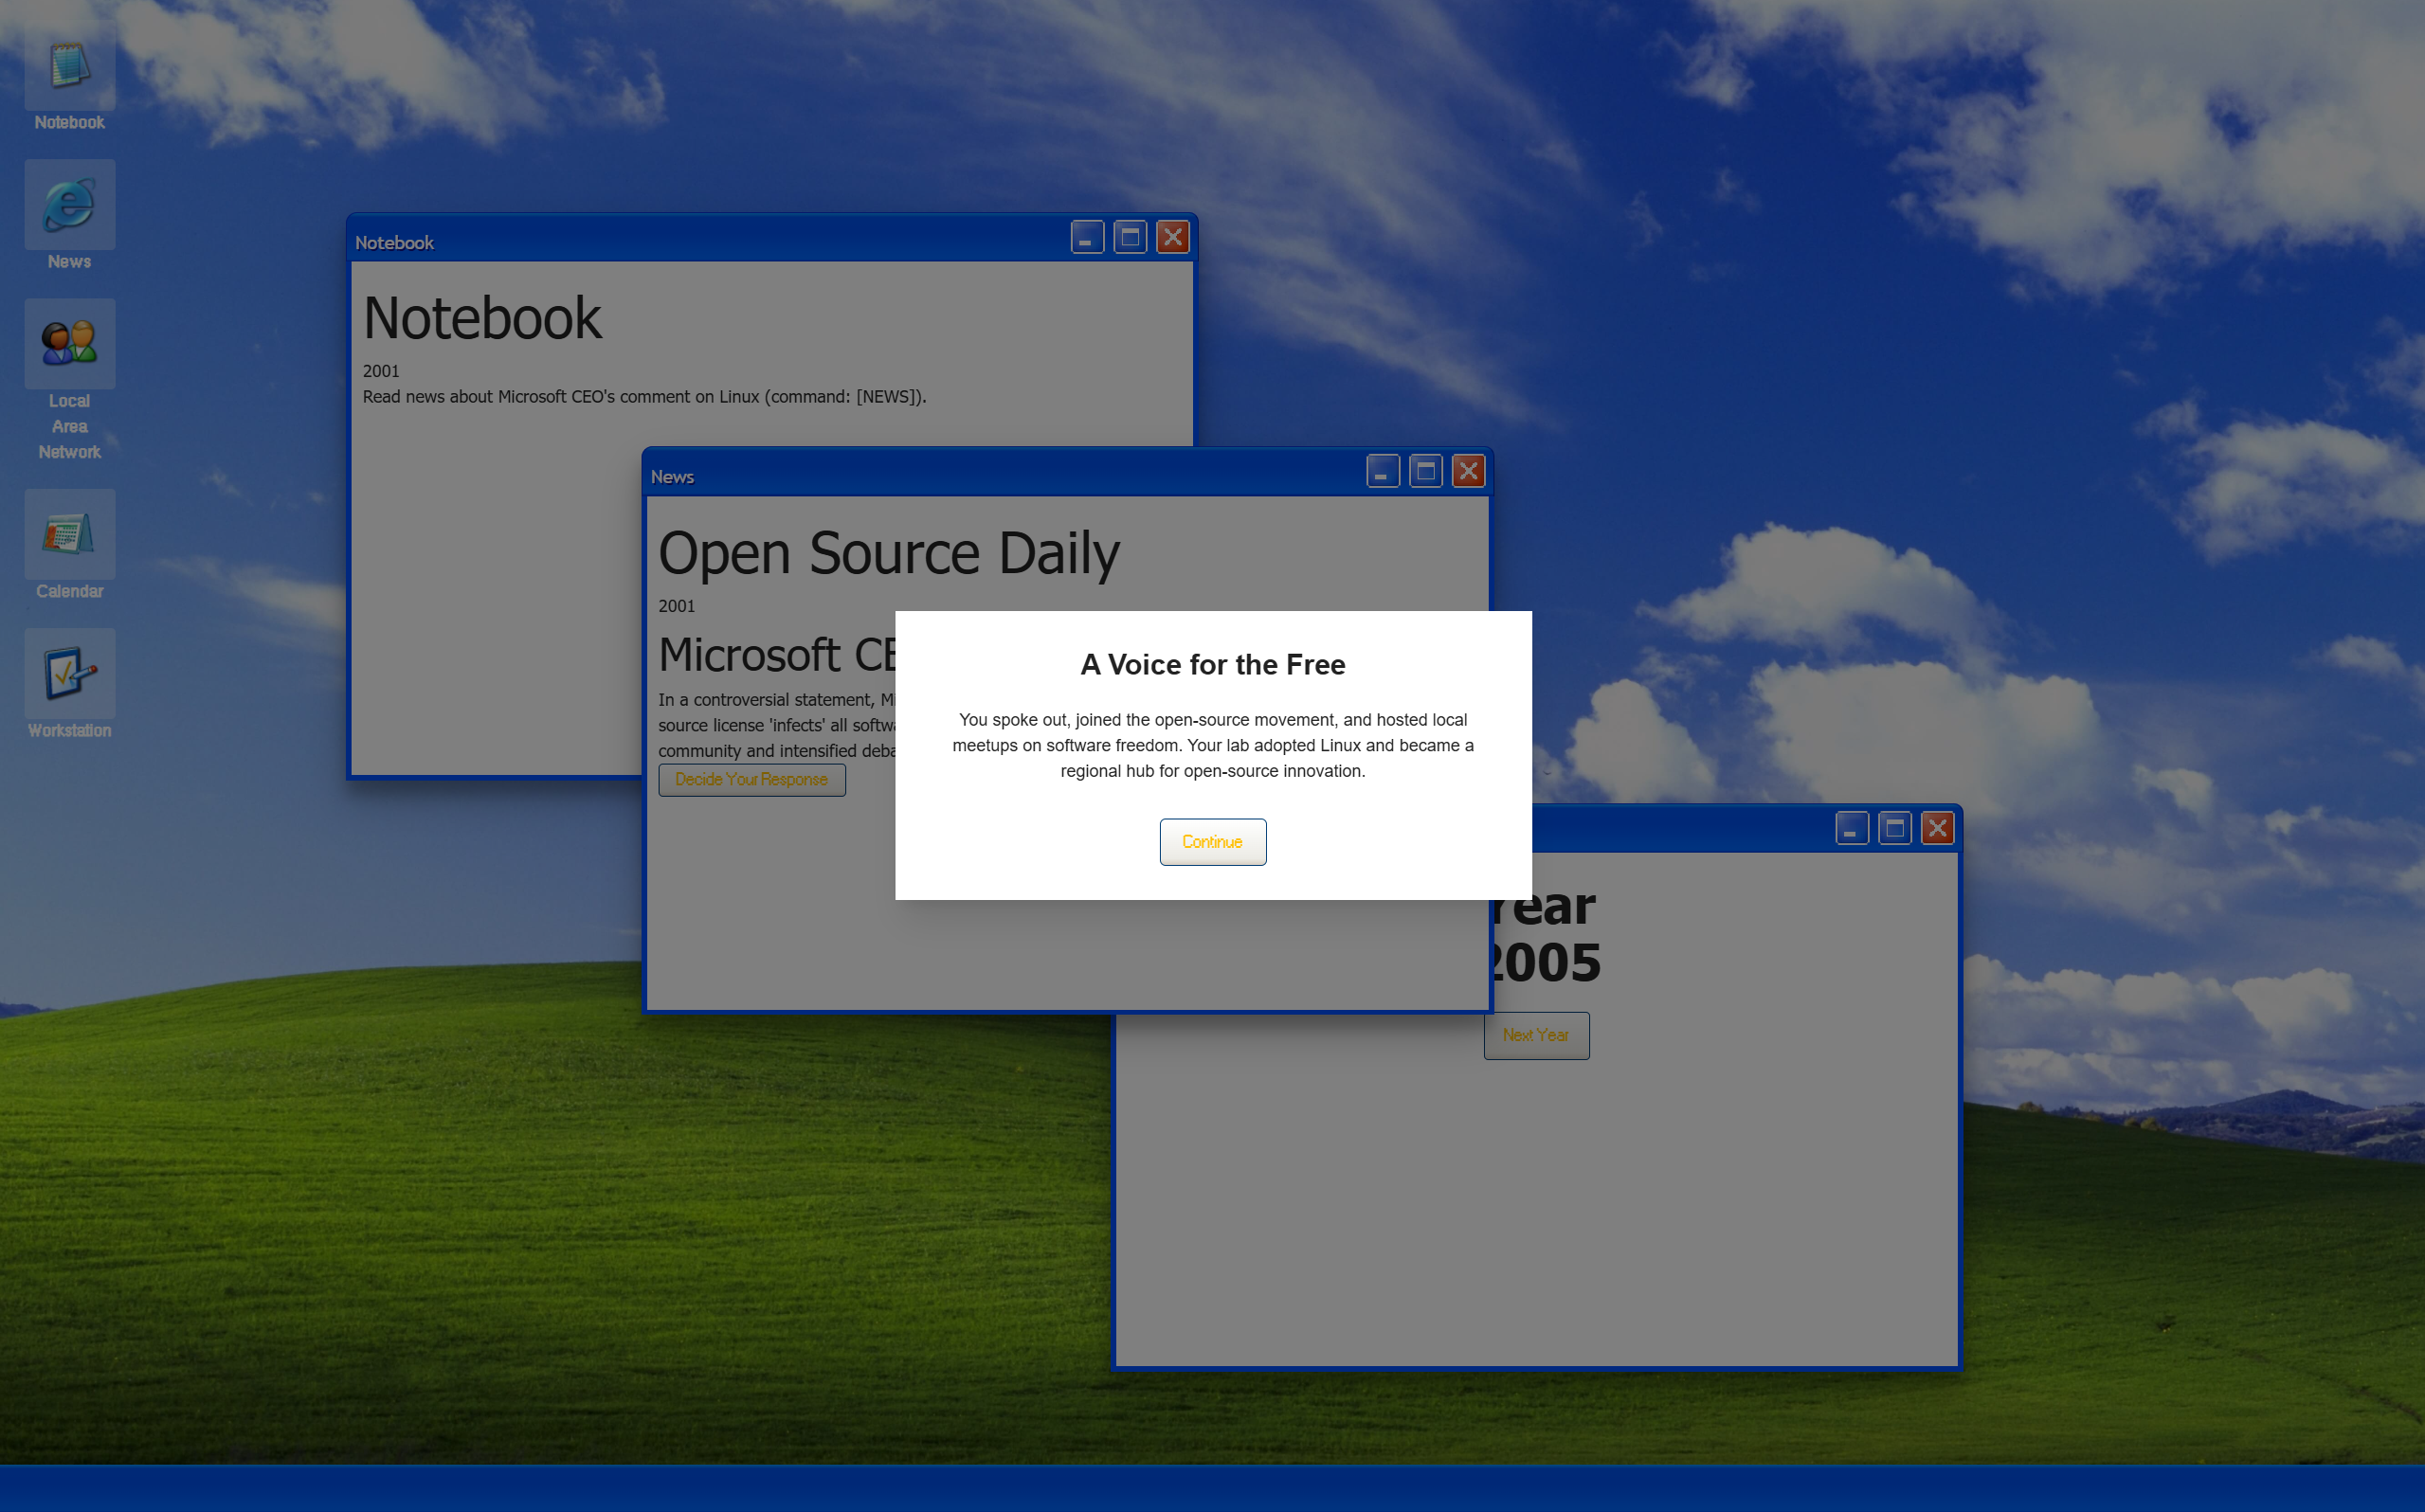Click Continue in the dialog
Viewport: 2425px width, 1512px height.
1212,842
